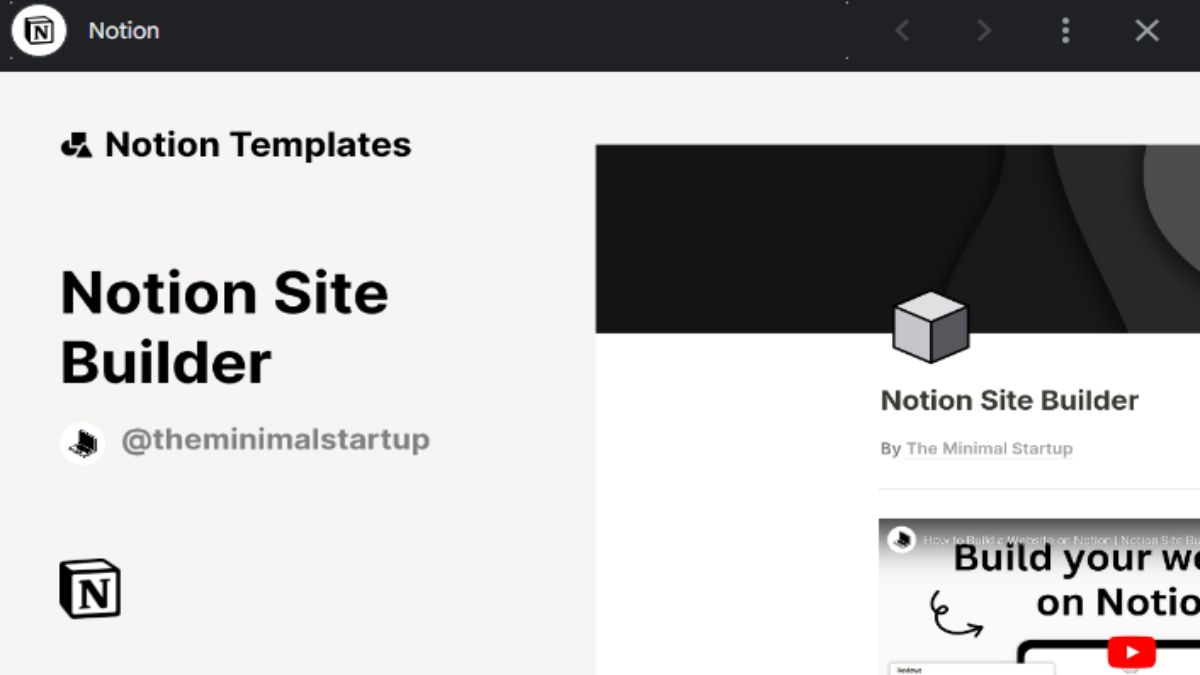The height and width of the screenshot is (675, 1200).
Task: Open the video title How to Build a Website
Action: point(1061,540)
